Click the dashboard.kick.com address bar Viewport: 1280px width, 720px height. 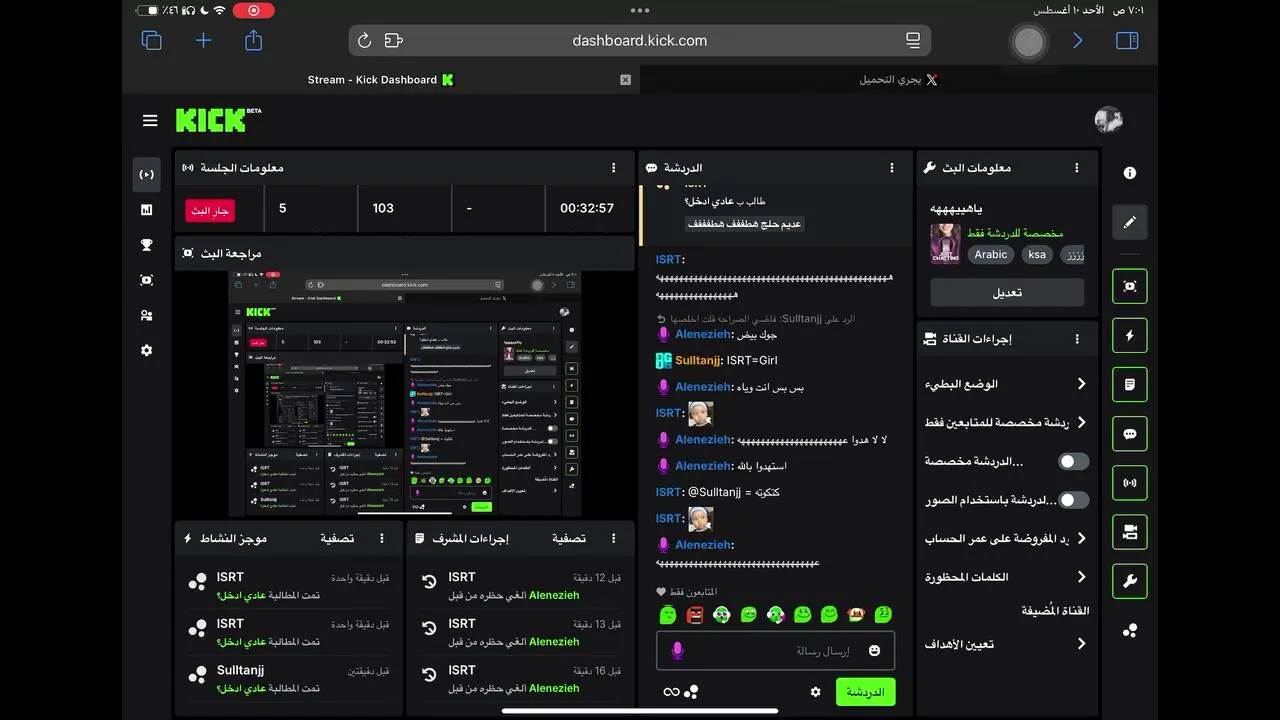tap(640, 41)
